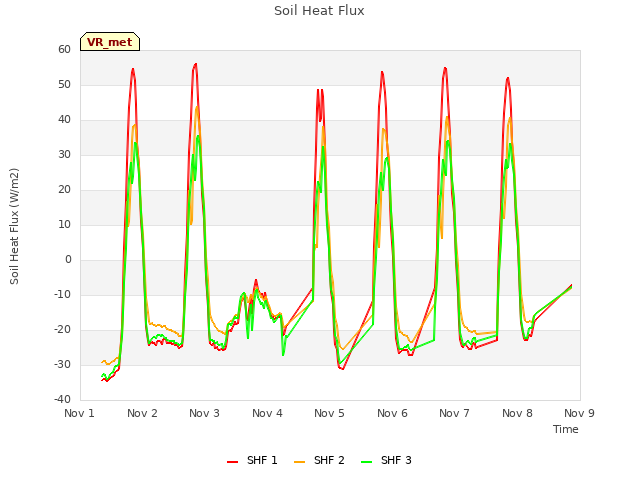Click the Nov 5 x-axis label
The image size is (640, 480).
click(x=329, y=413)
